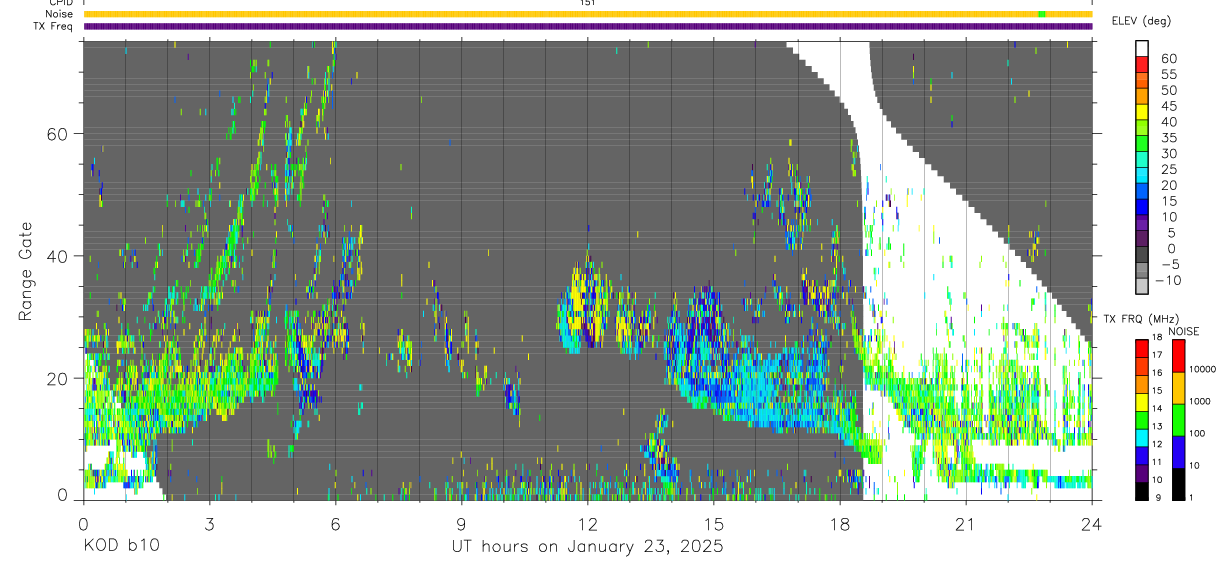Click the '12' hour tick on time axis
This screenshot has width=1228, height=567.
point(587,524)
